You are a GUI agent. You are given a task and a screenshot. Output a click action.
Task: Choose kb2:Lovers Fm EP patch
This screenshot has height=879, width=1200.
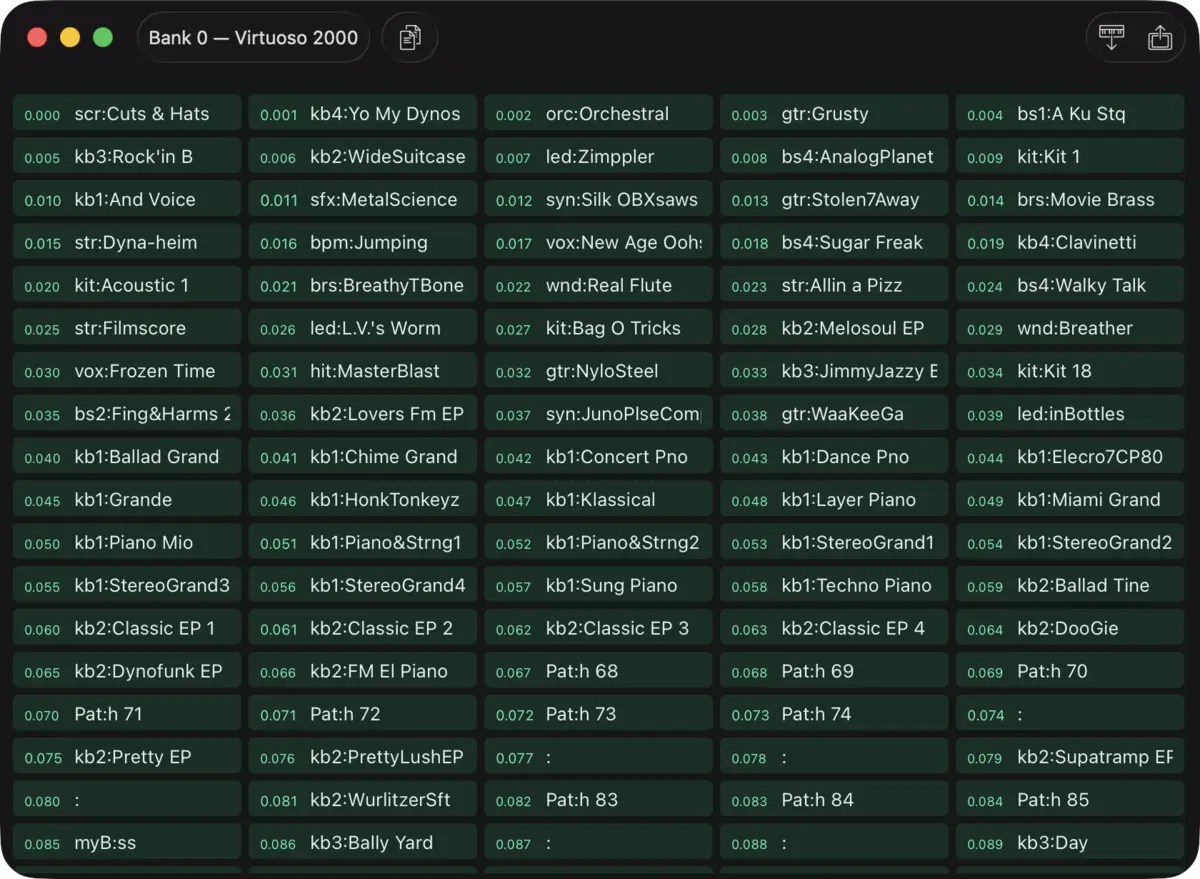pos(363,414)
